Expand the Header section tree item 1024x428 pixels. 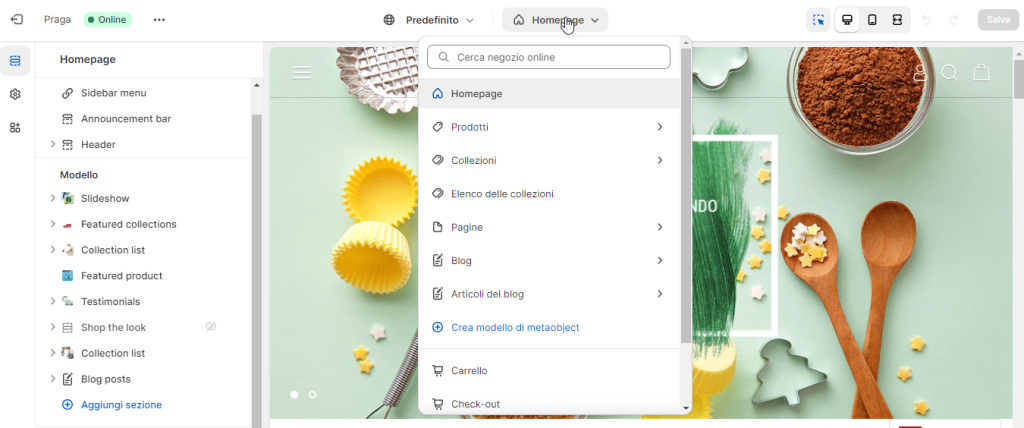(53, 144)
